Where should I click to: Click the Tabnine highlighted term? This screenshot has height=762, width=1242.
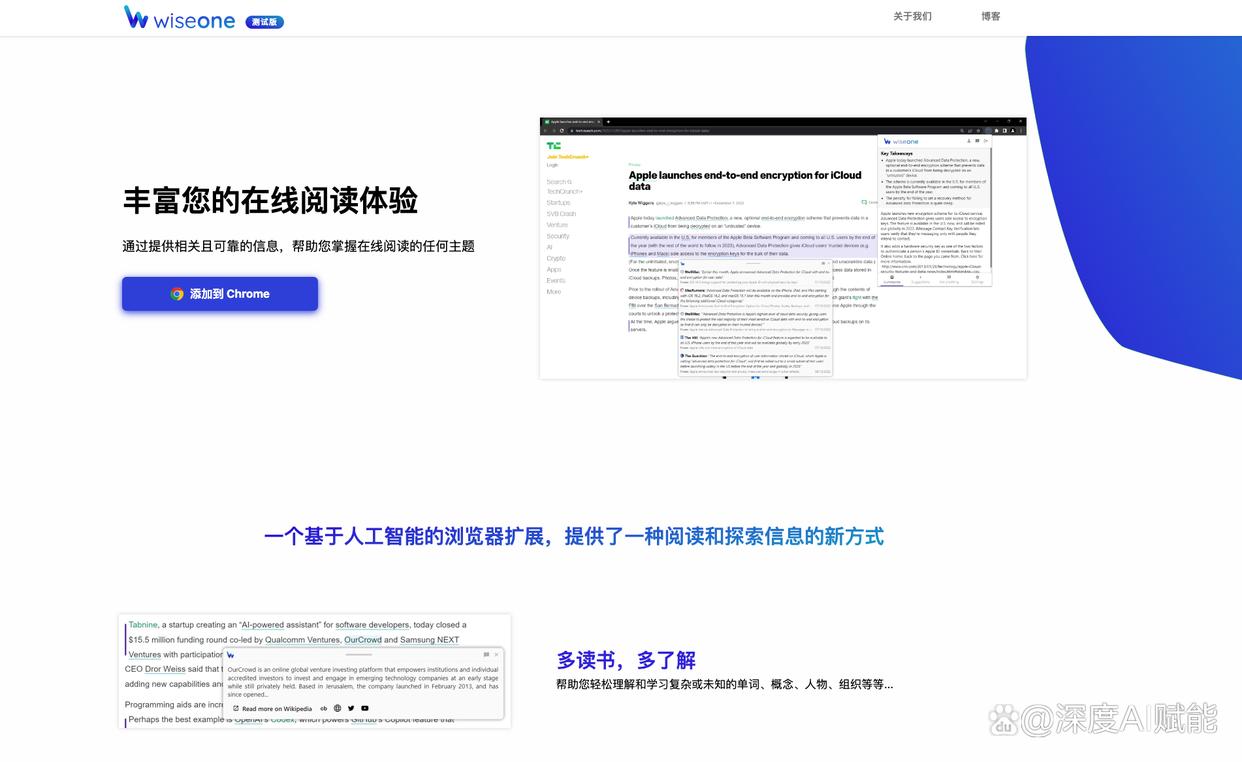click(143, 625)
